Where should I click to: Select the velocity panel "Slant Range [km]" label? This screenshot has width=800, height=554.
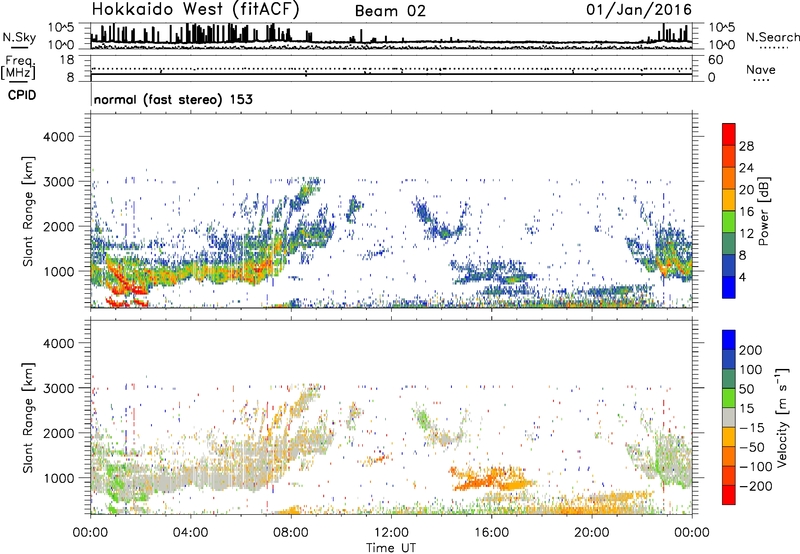(x=28, y=418)
